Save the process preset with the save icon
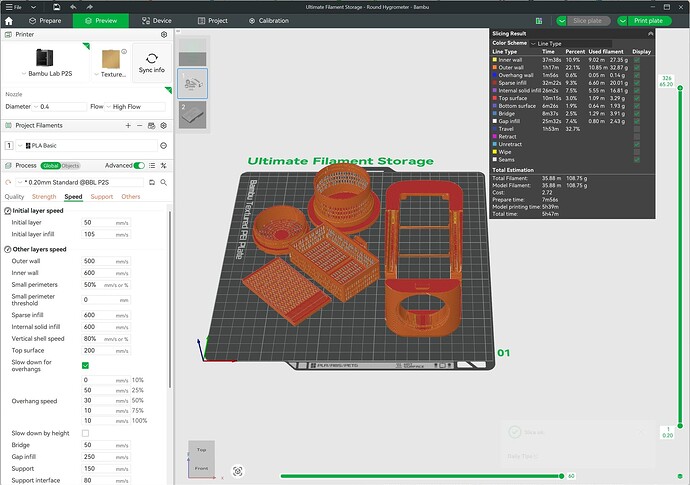The image size is (690, 485). [x=152, y=182]
